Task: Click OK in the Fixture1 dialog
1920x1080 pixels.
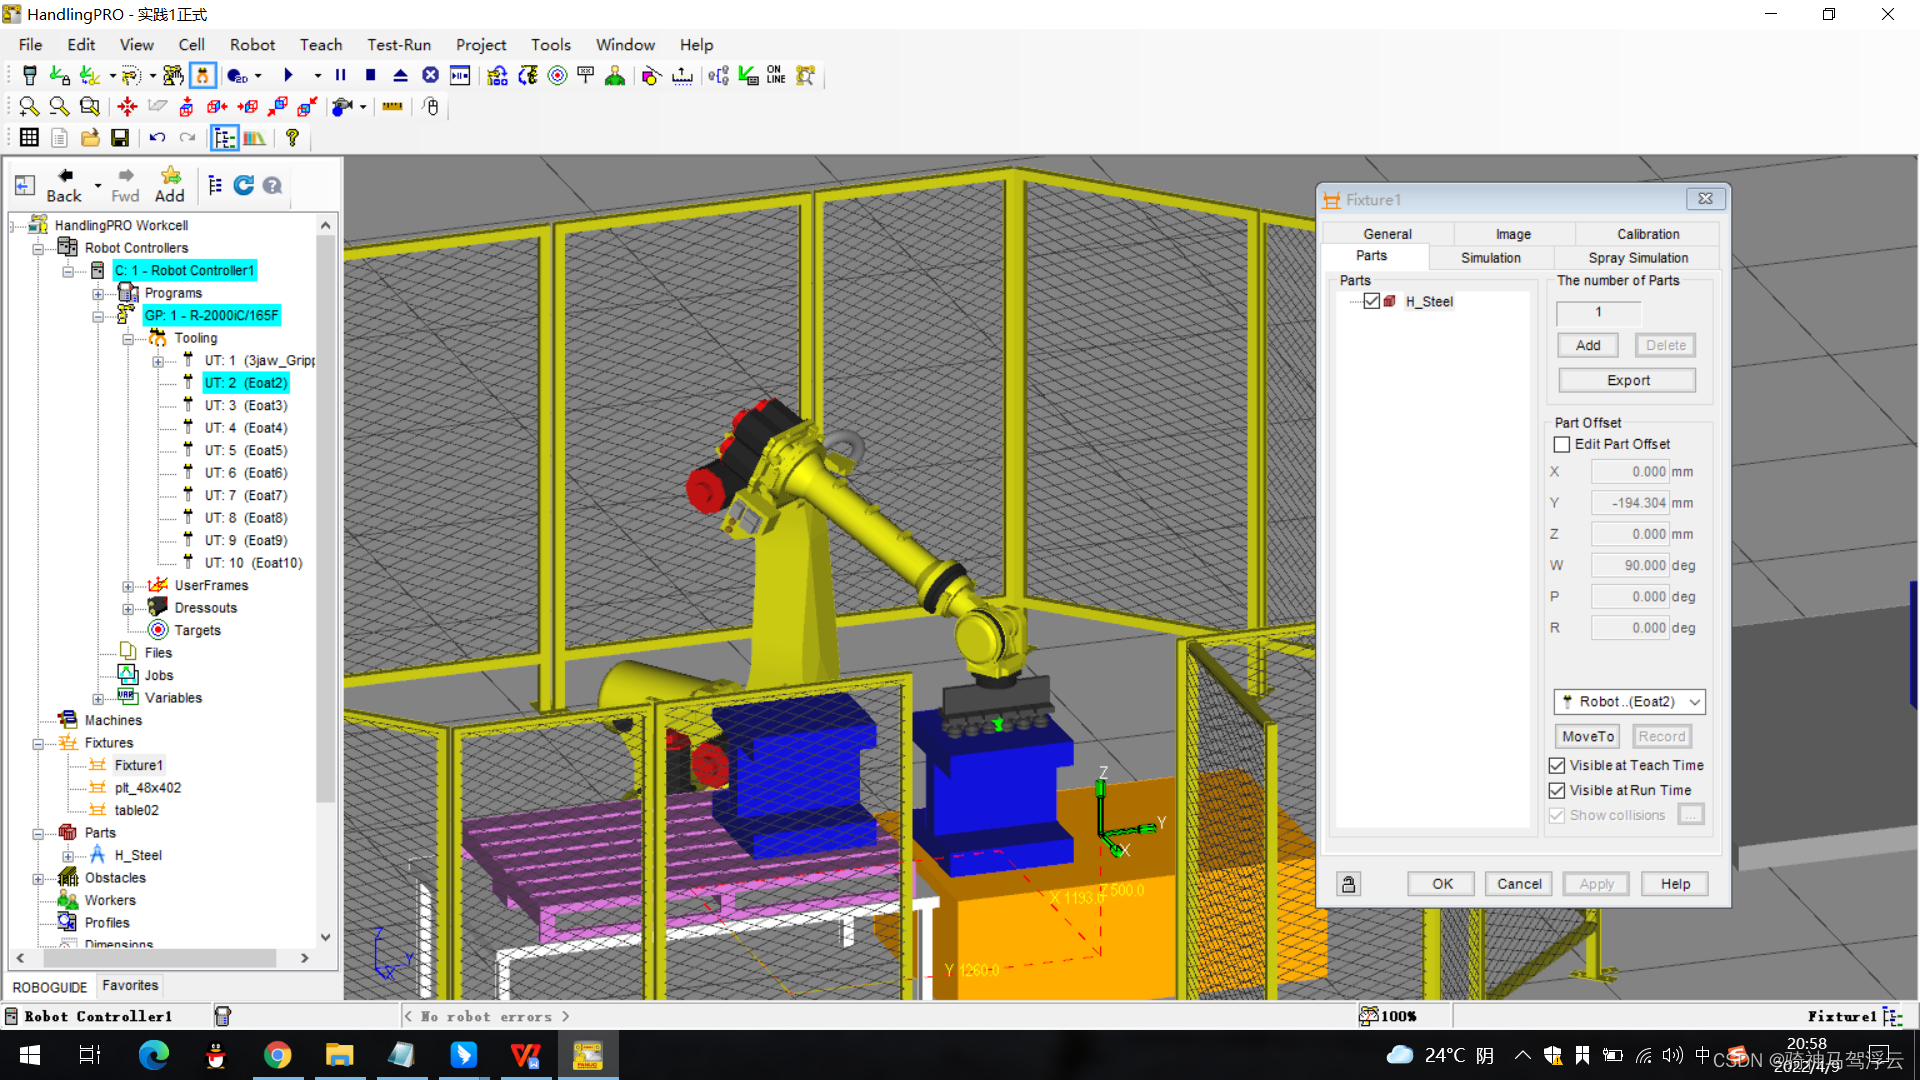Action: coord(1442,884)
